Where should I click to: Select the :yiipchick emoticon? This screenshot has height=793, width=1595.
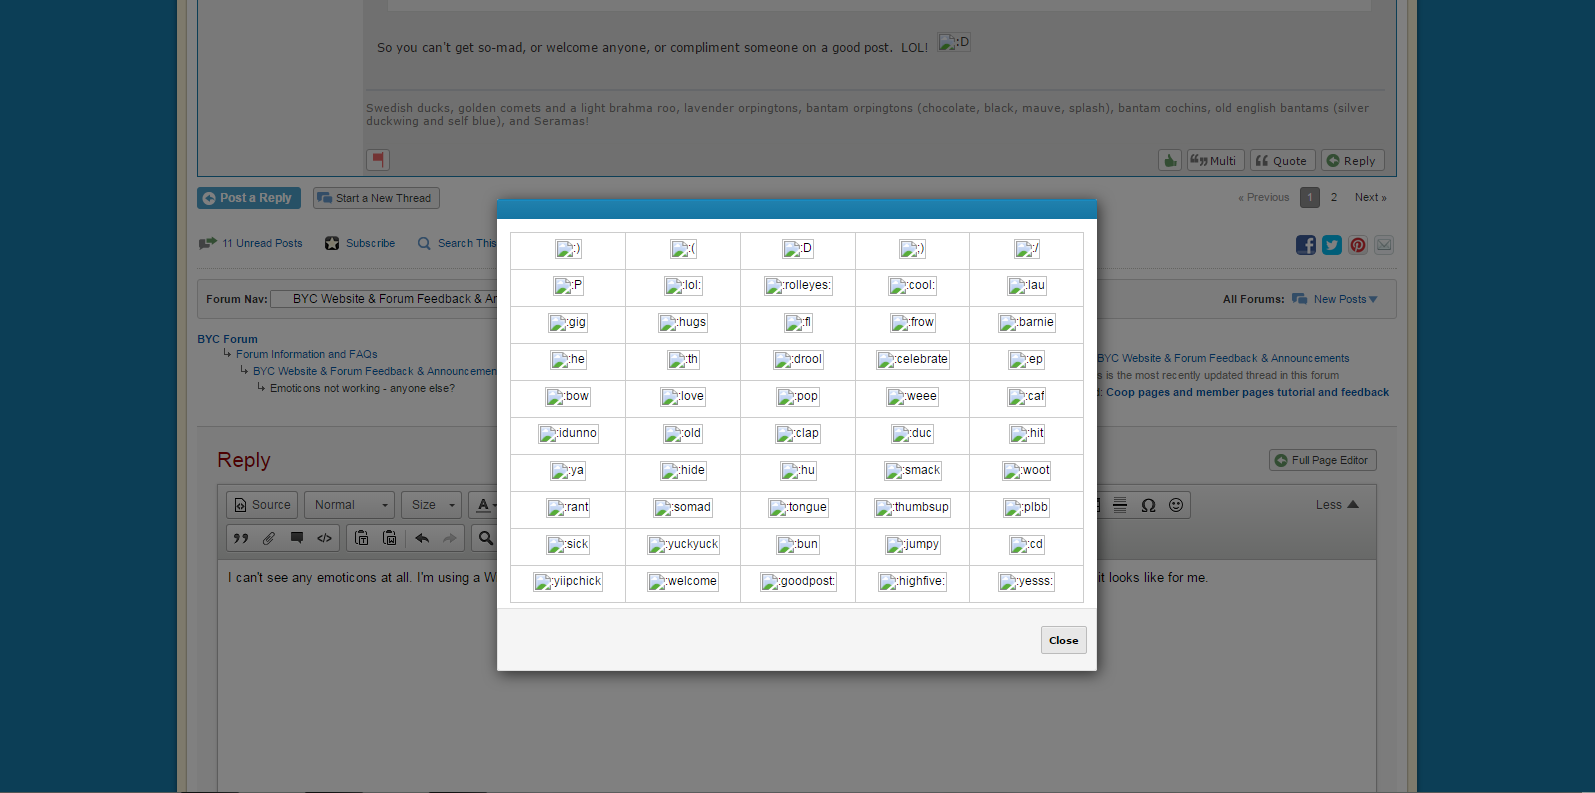568,582
